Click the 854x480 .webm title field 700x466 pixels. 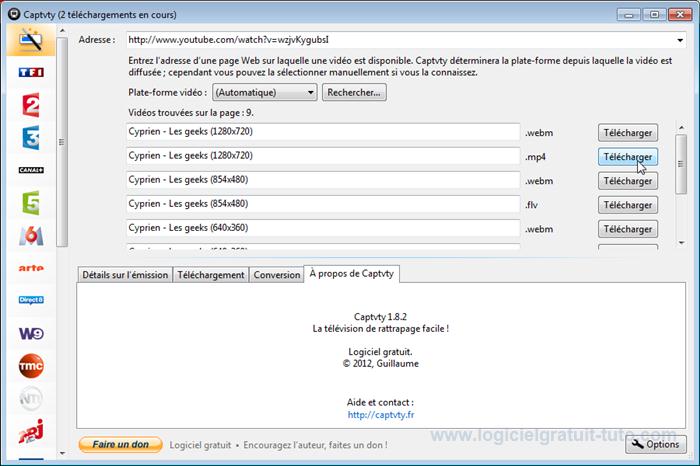[x=323, y=180]
